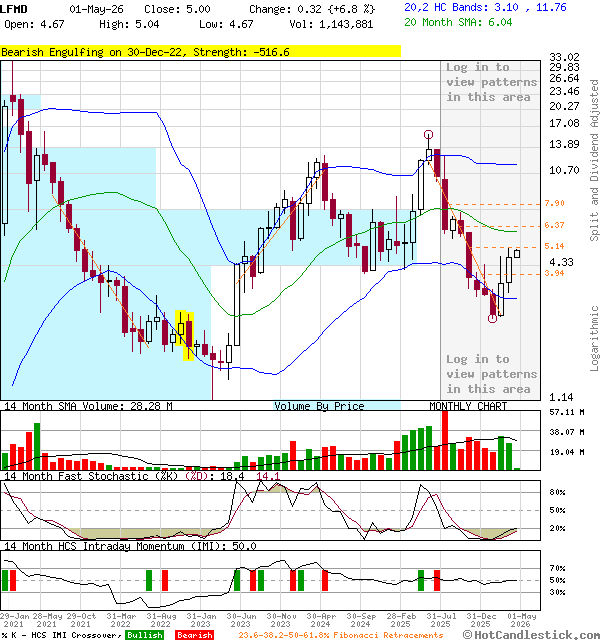Click the red circle marker at chart low
The width and height of the screenshot is (600, 640).
tap(493, 318)
